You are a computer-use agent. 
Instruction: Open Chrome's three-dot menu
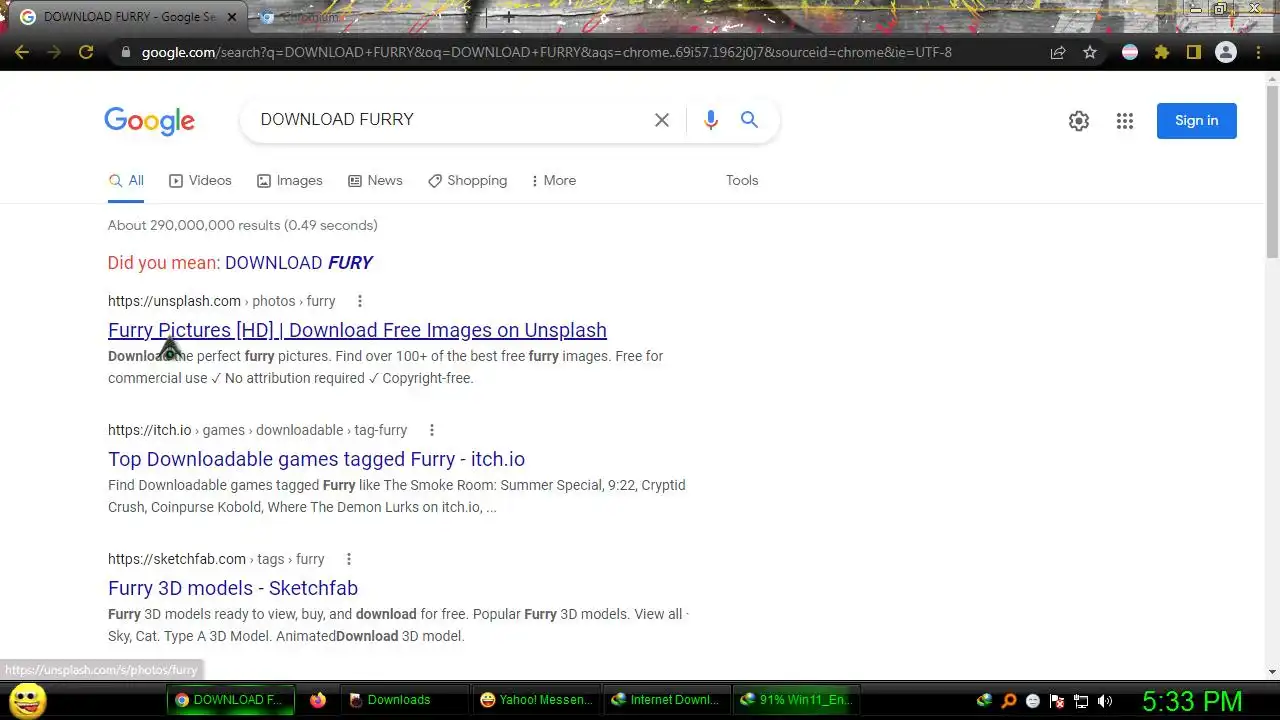point(1258,52)
